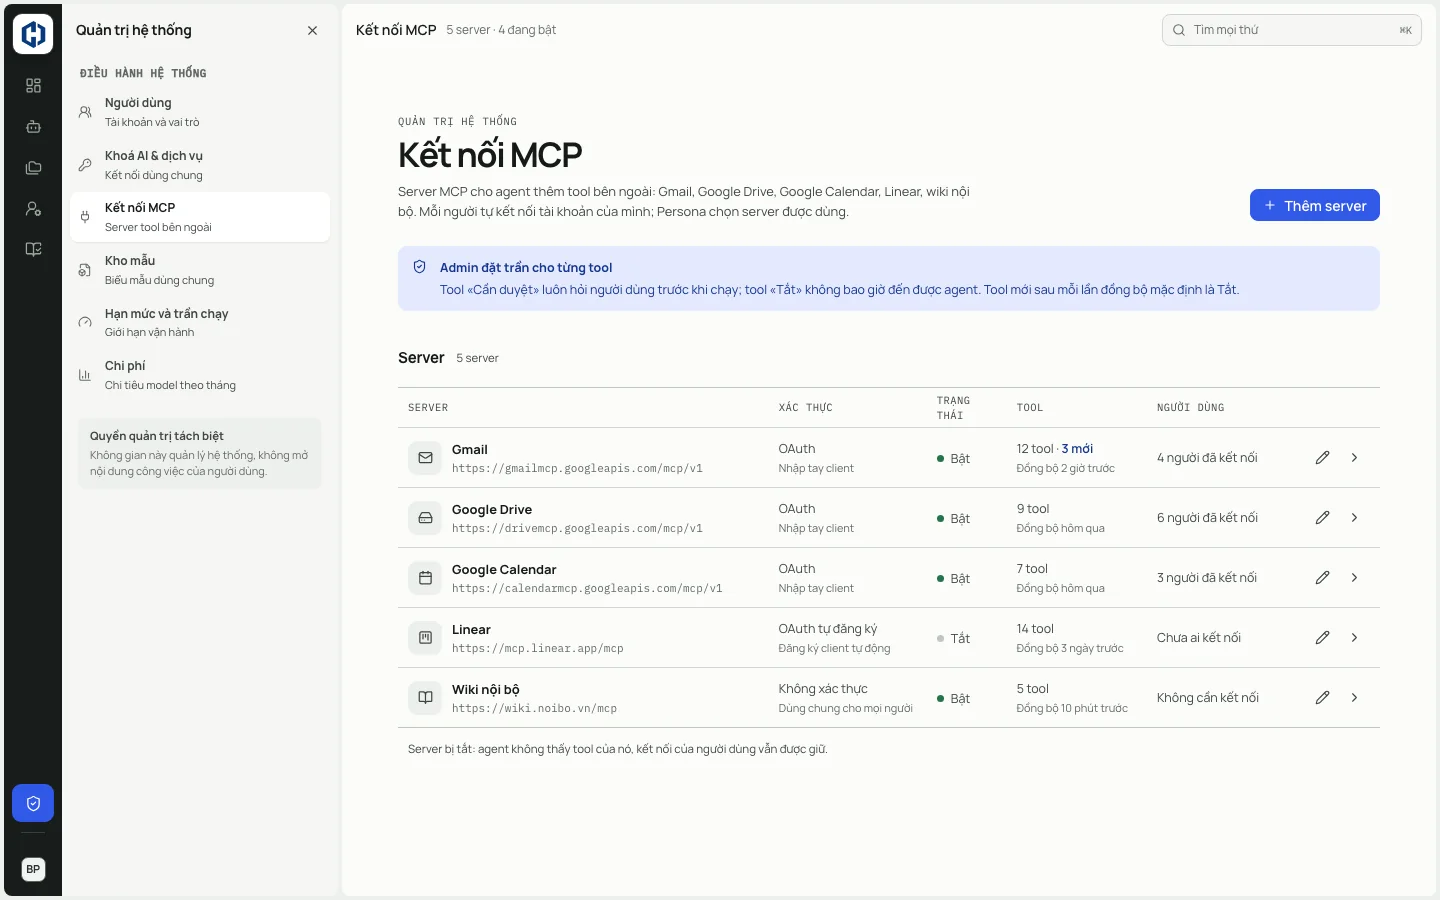Screen dimensions: 1440x900
Task: Edit the Gmail server with the pencil icon
Action: point(1322,458)
